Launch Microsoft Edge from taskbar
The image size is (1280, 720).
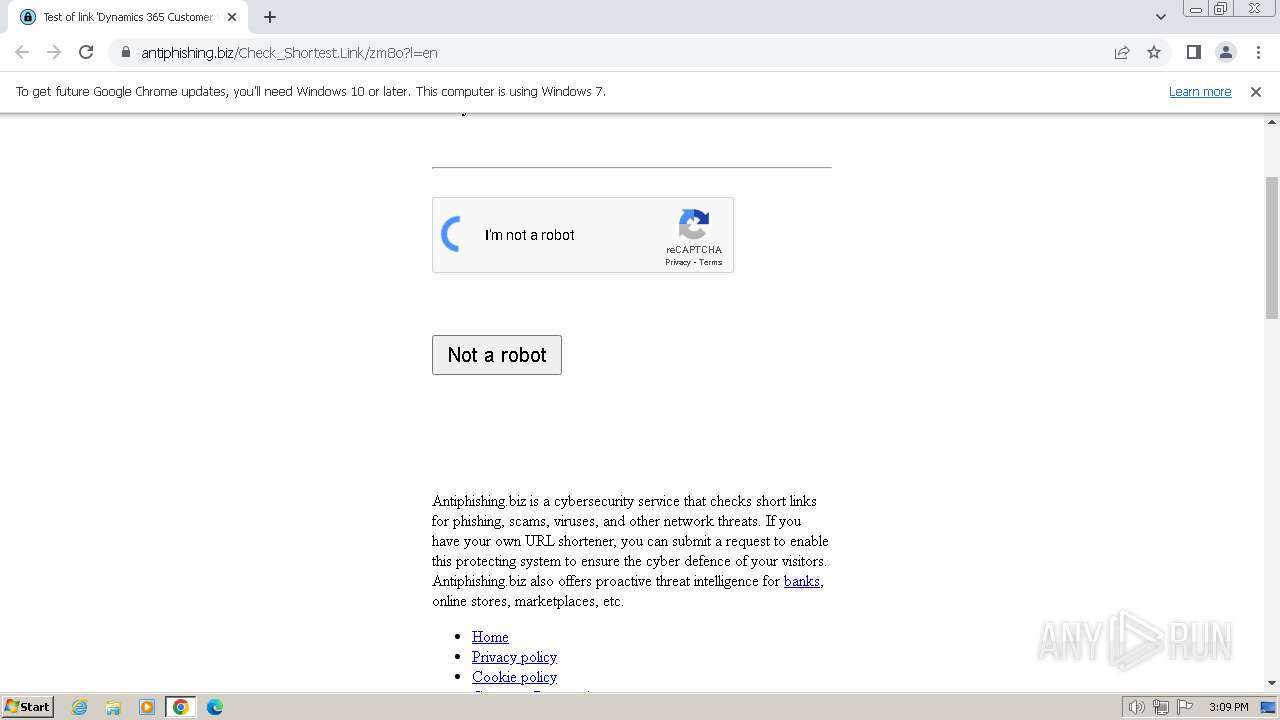215,707
